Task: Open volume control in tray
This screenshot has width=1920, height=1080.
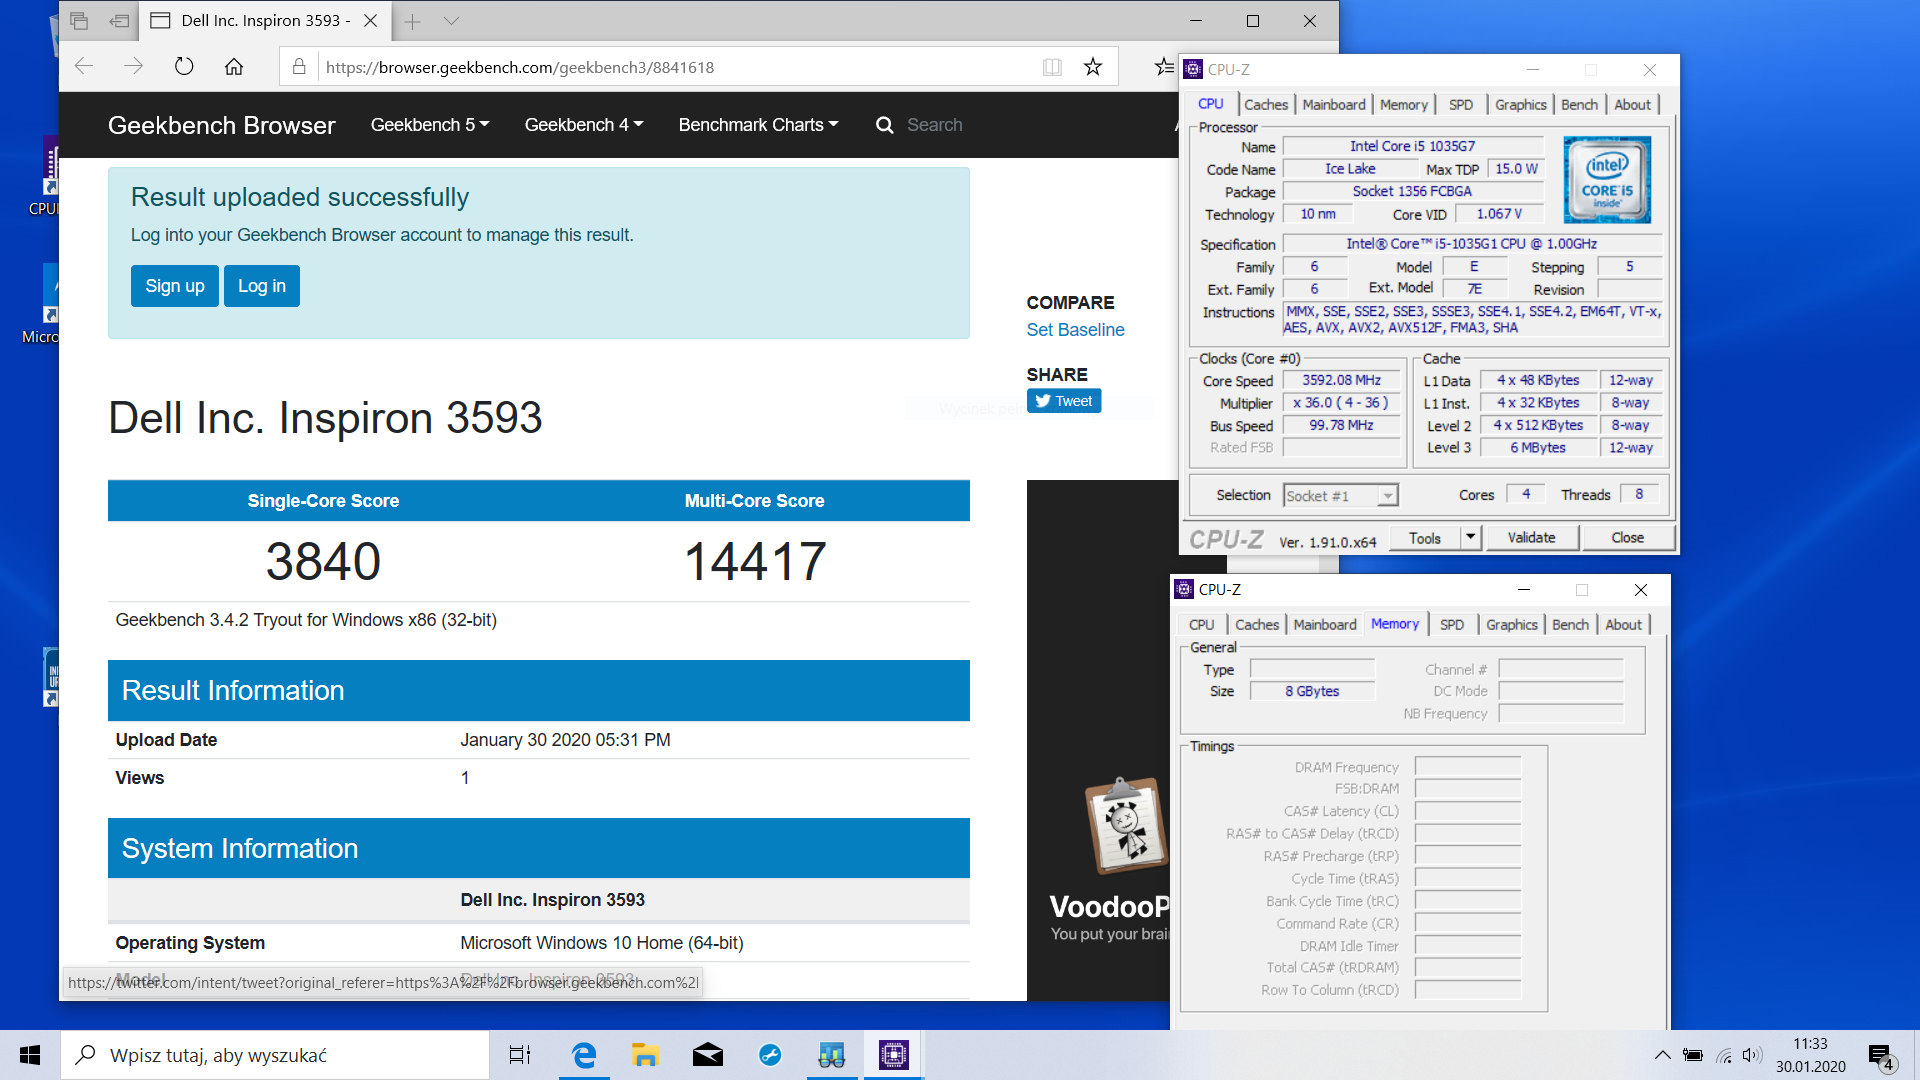Action: click(1751, 1055)
